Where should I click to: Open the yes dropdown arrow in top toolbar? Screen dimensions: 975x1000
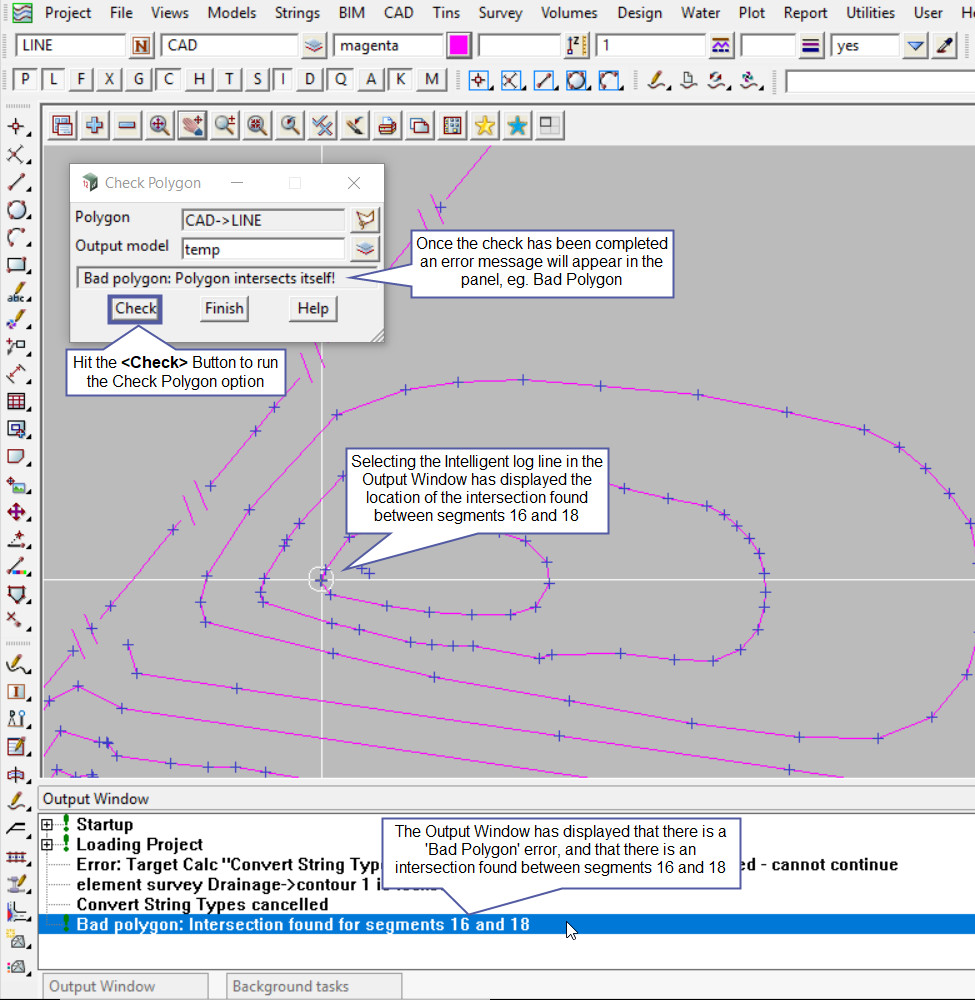pos(915,45)
